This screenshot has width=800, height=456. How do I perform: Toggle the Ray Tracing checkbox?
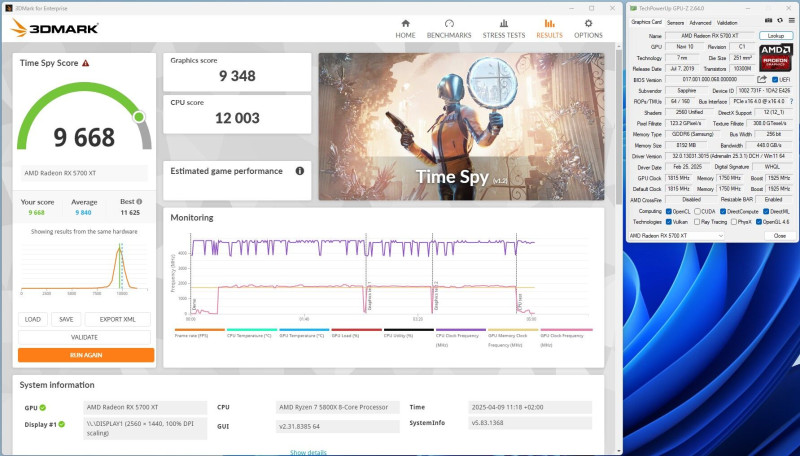coord(697,222)
